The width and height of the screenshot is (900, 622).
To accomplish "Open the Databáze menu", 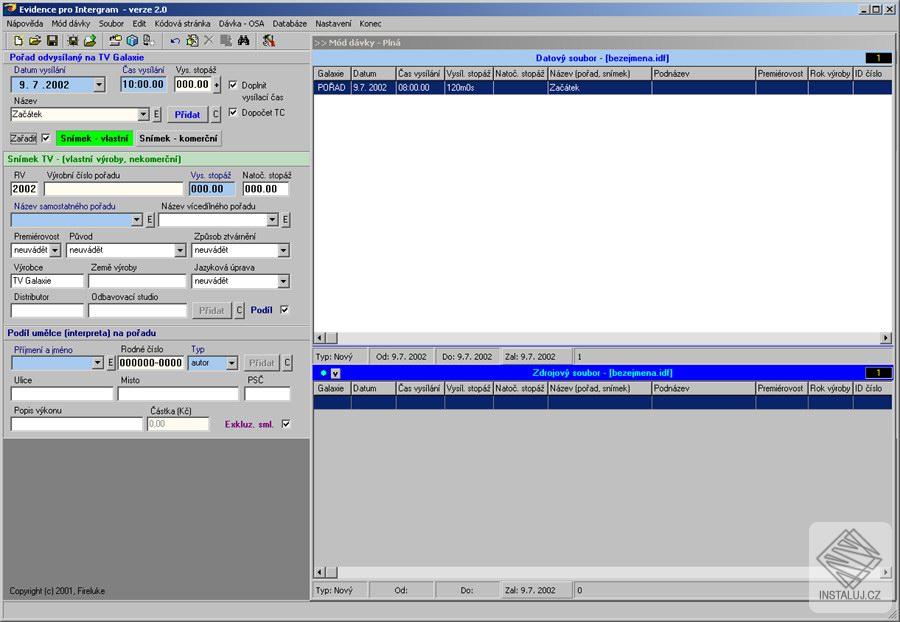I will (289, 22).
